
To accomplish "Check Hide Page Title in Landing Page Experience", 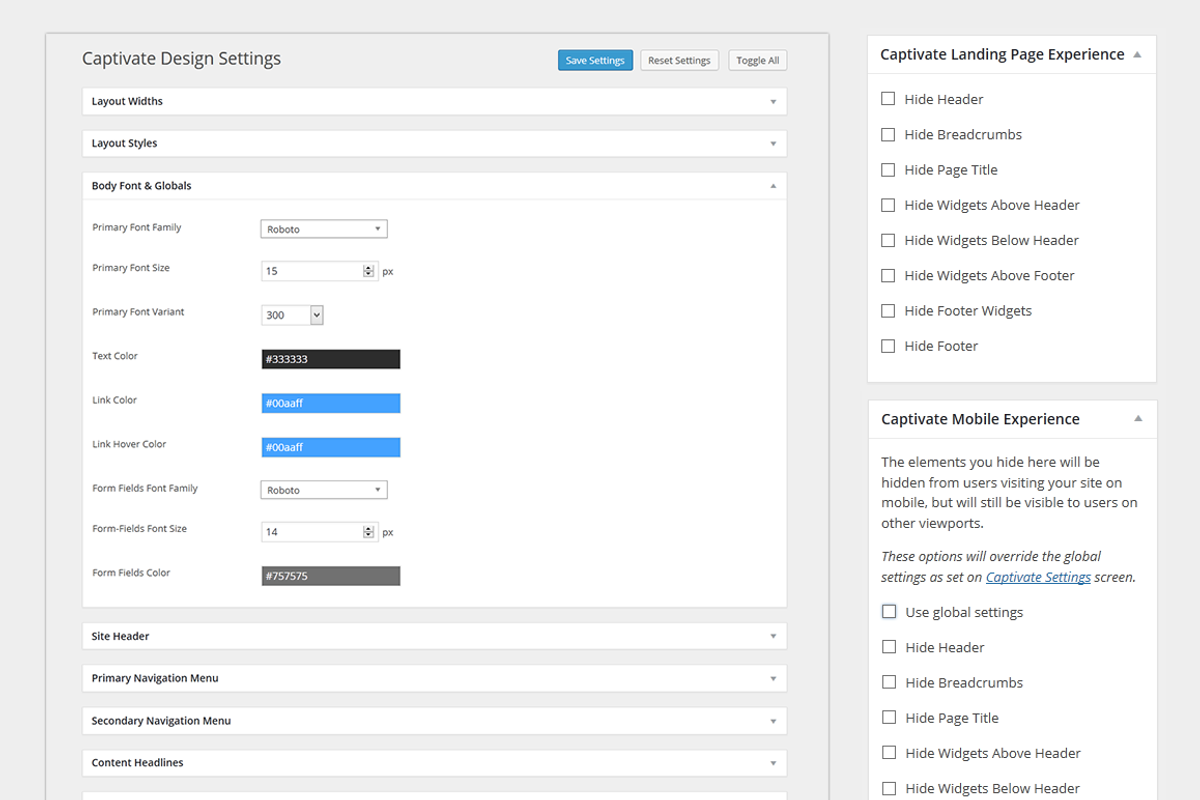I will coord(888,170).
